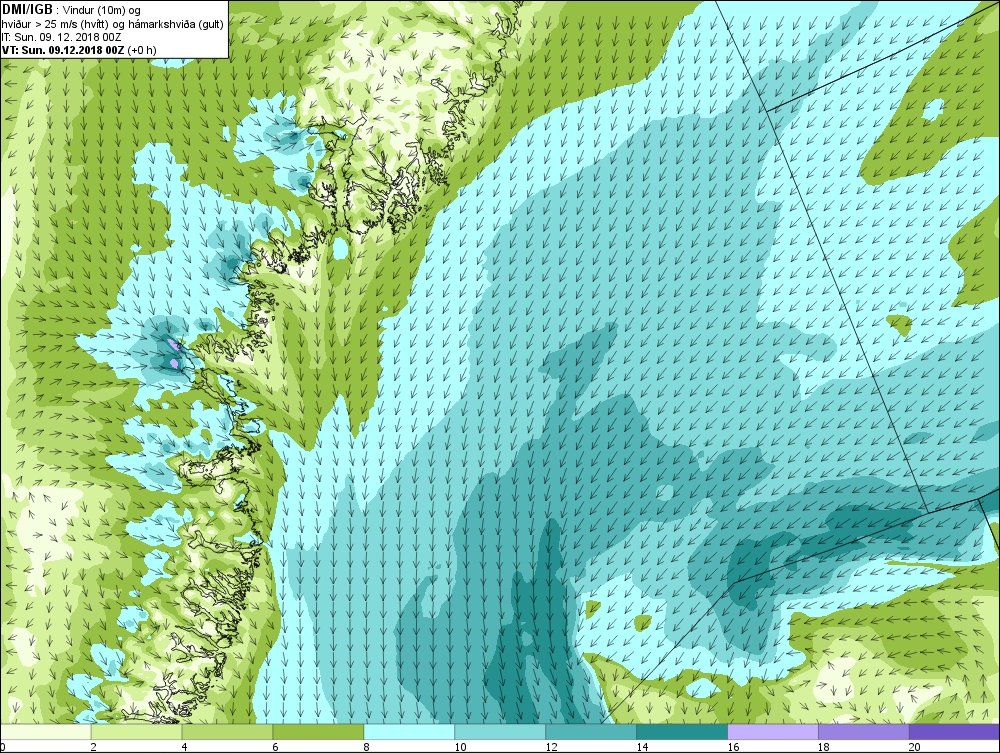Viewport: 1000px width, 753px height.
Task: Click the 16–18 m/s light purple legend swatch
Action: tap(772, 731)
